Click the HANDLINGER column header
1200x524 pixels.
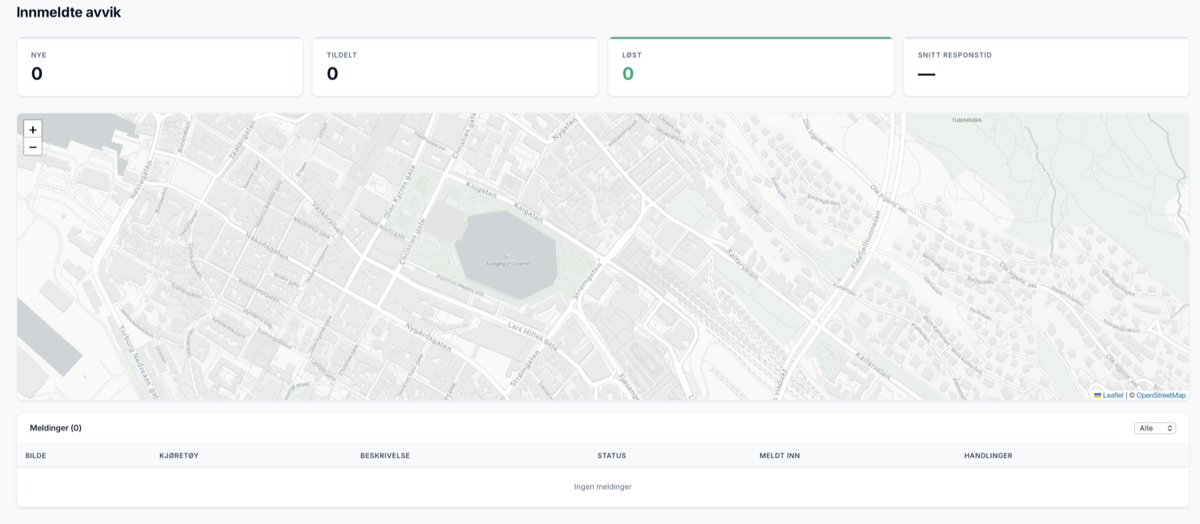(x=989, y=456)
